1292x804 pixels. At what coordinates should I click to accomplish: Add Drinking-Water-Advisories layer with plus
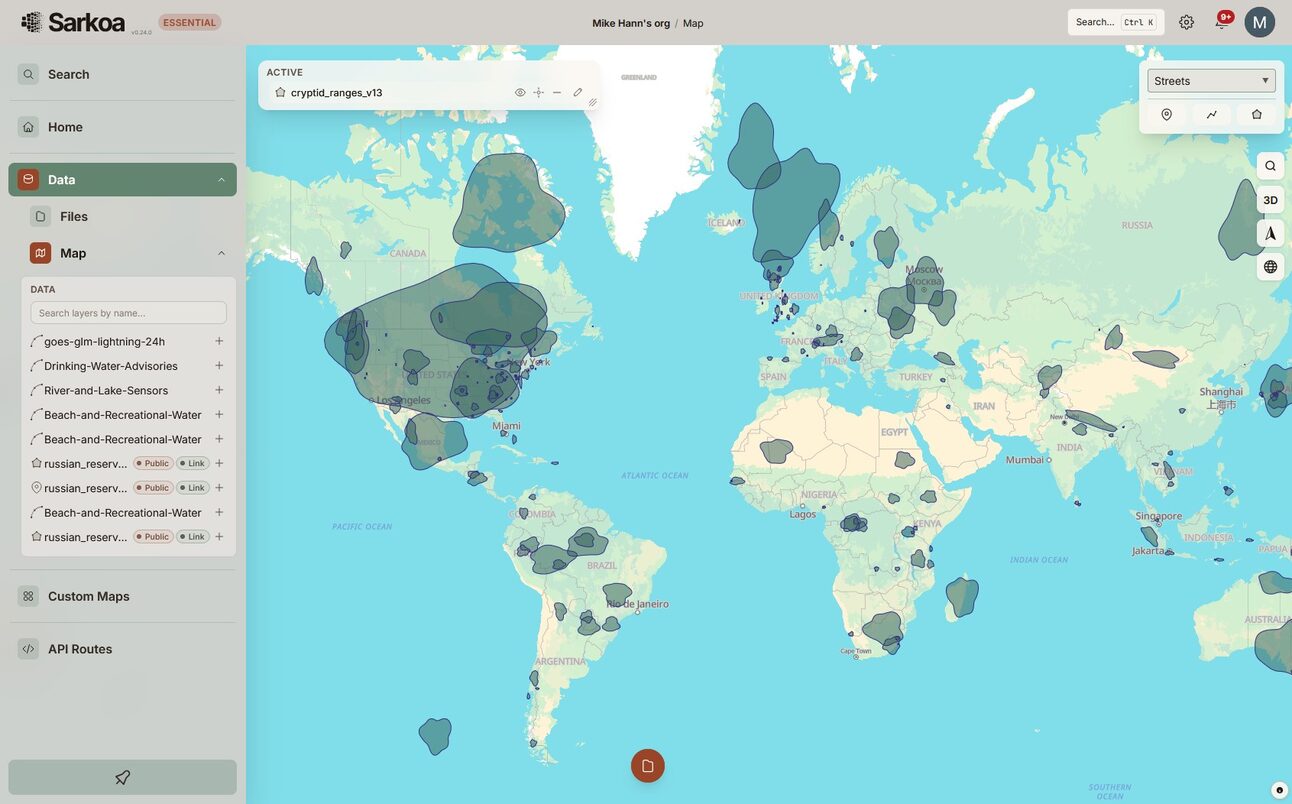(219, 366)
